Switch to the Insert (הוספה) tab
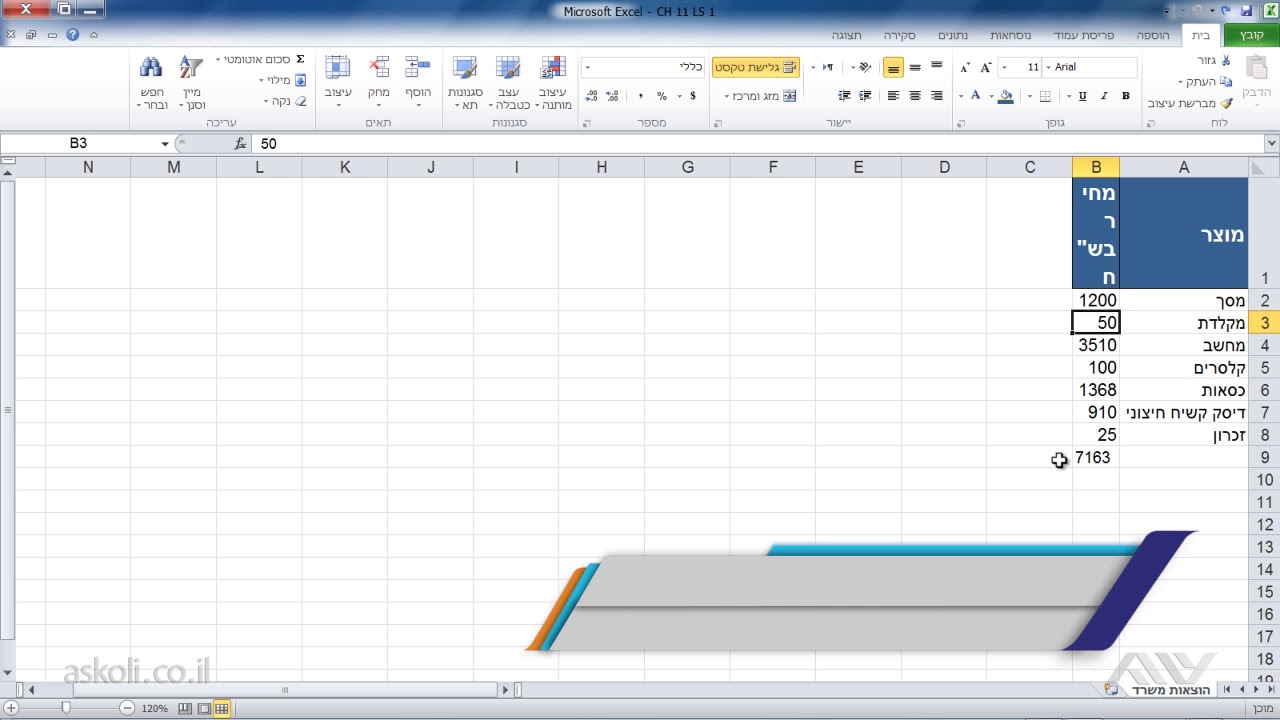 click(1152, 35)
